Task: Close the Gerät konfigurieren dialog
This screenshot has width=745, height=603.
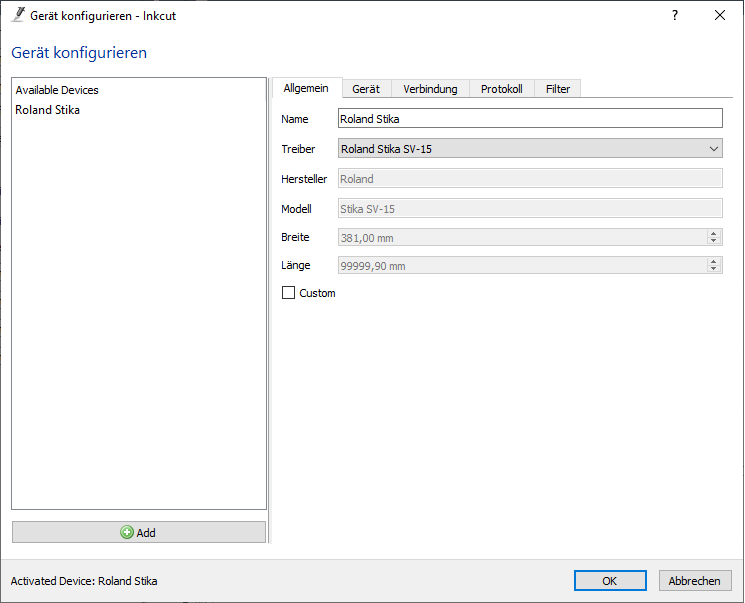Action: point(720,16)
